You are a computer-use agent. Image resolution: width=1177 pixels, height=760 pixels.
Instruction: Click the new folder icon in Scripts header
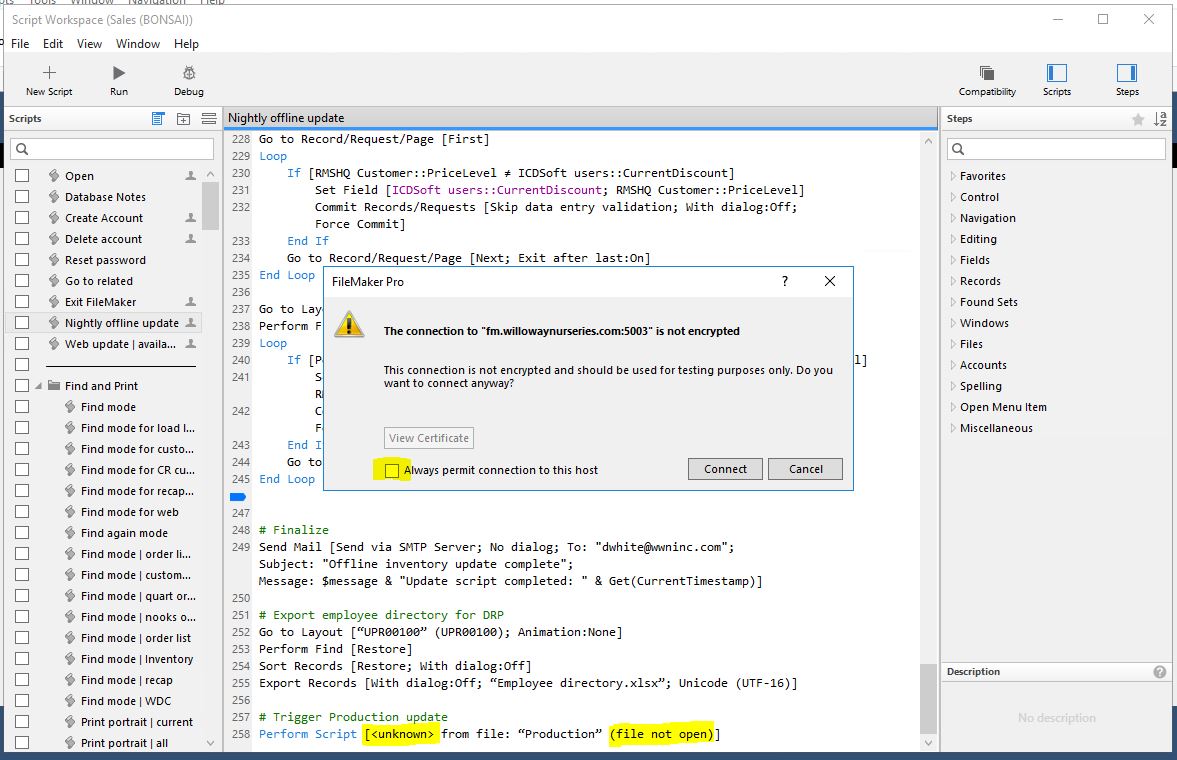click(183, 119)
